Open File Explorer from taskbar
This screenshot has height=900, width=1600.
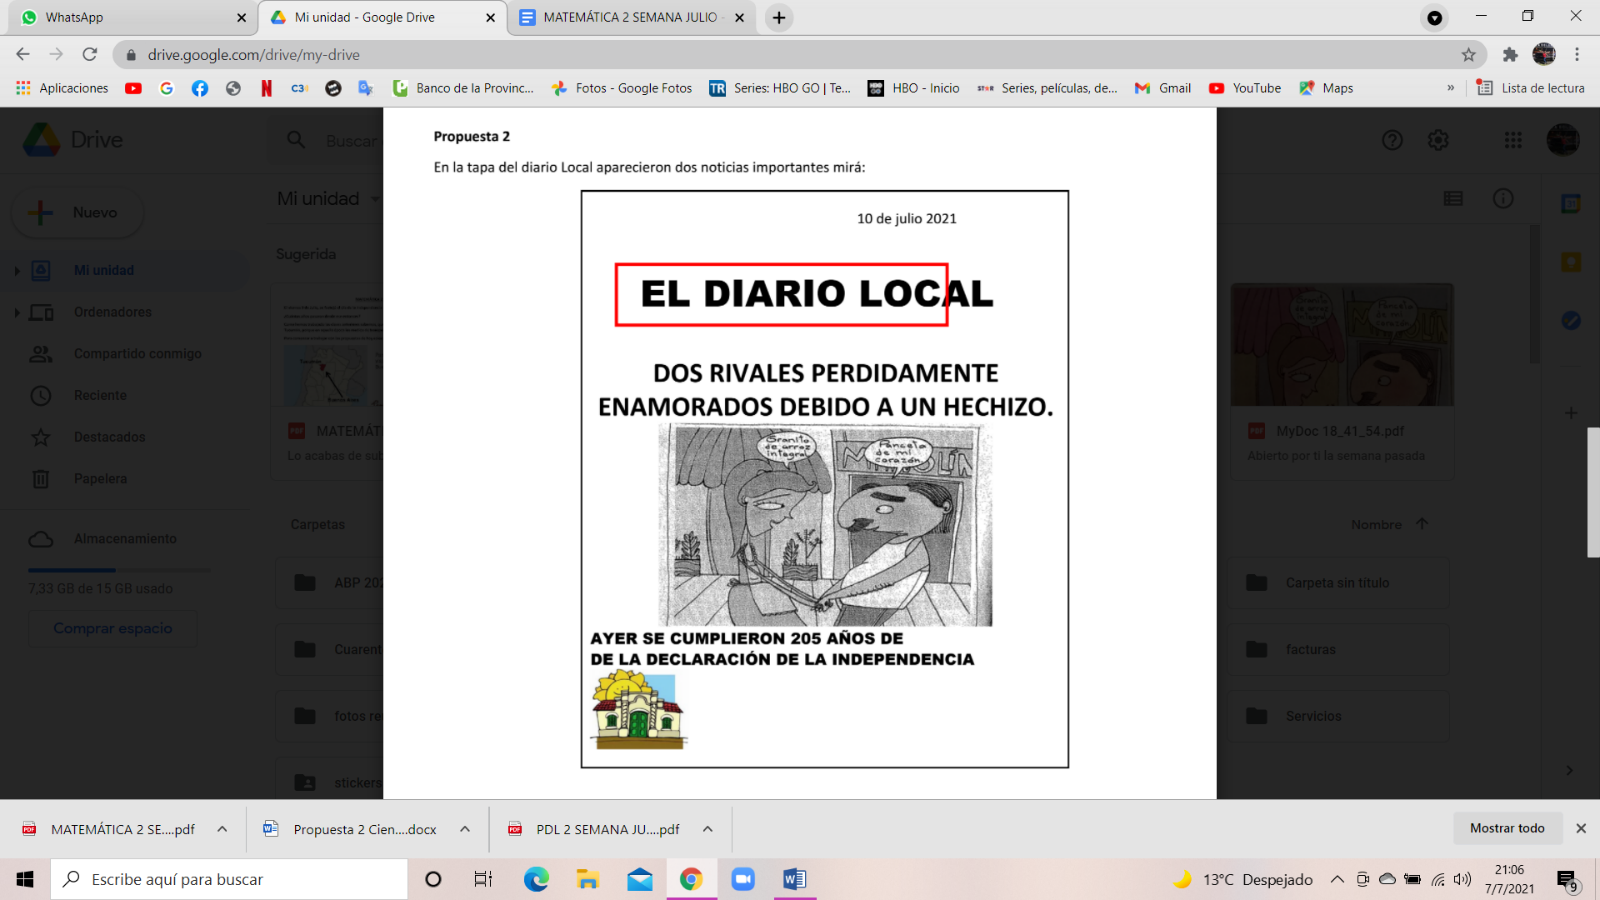(588, 879)
